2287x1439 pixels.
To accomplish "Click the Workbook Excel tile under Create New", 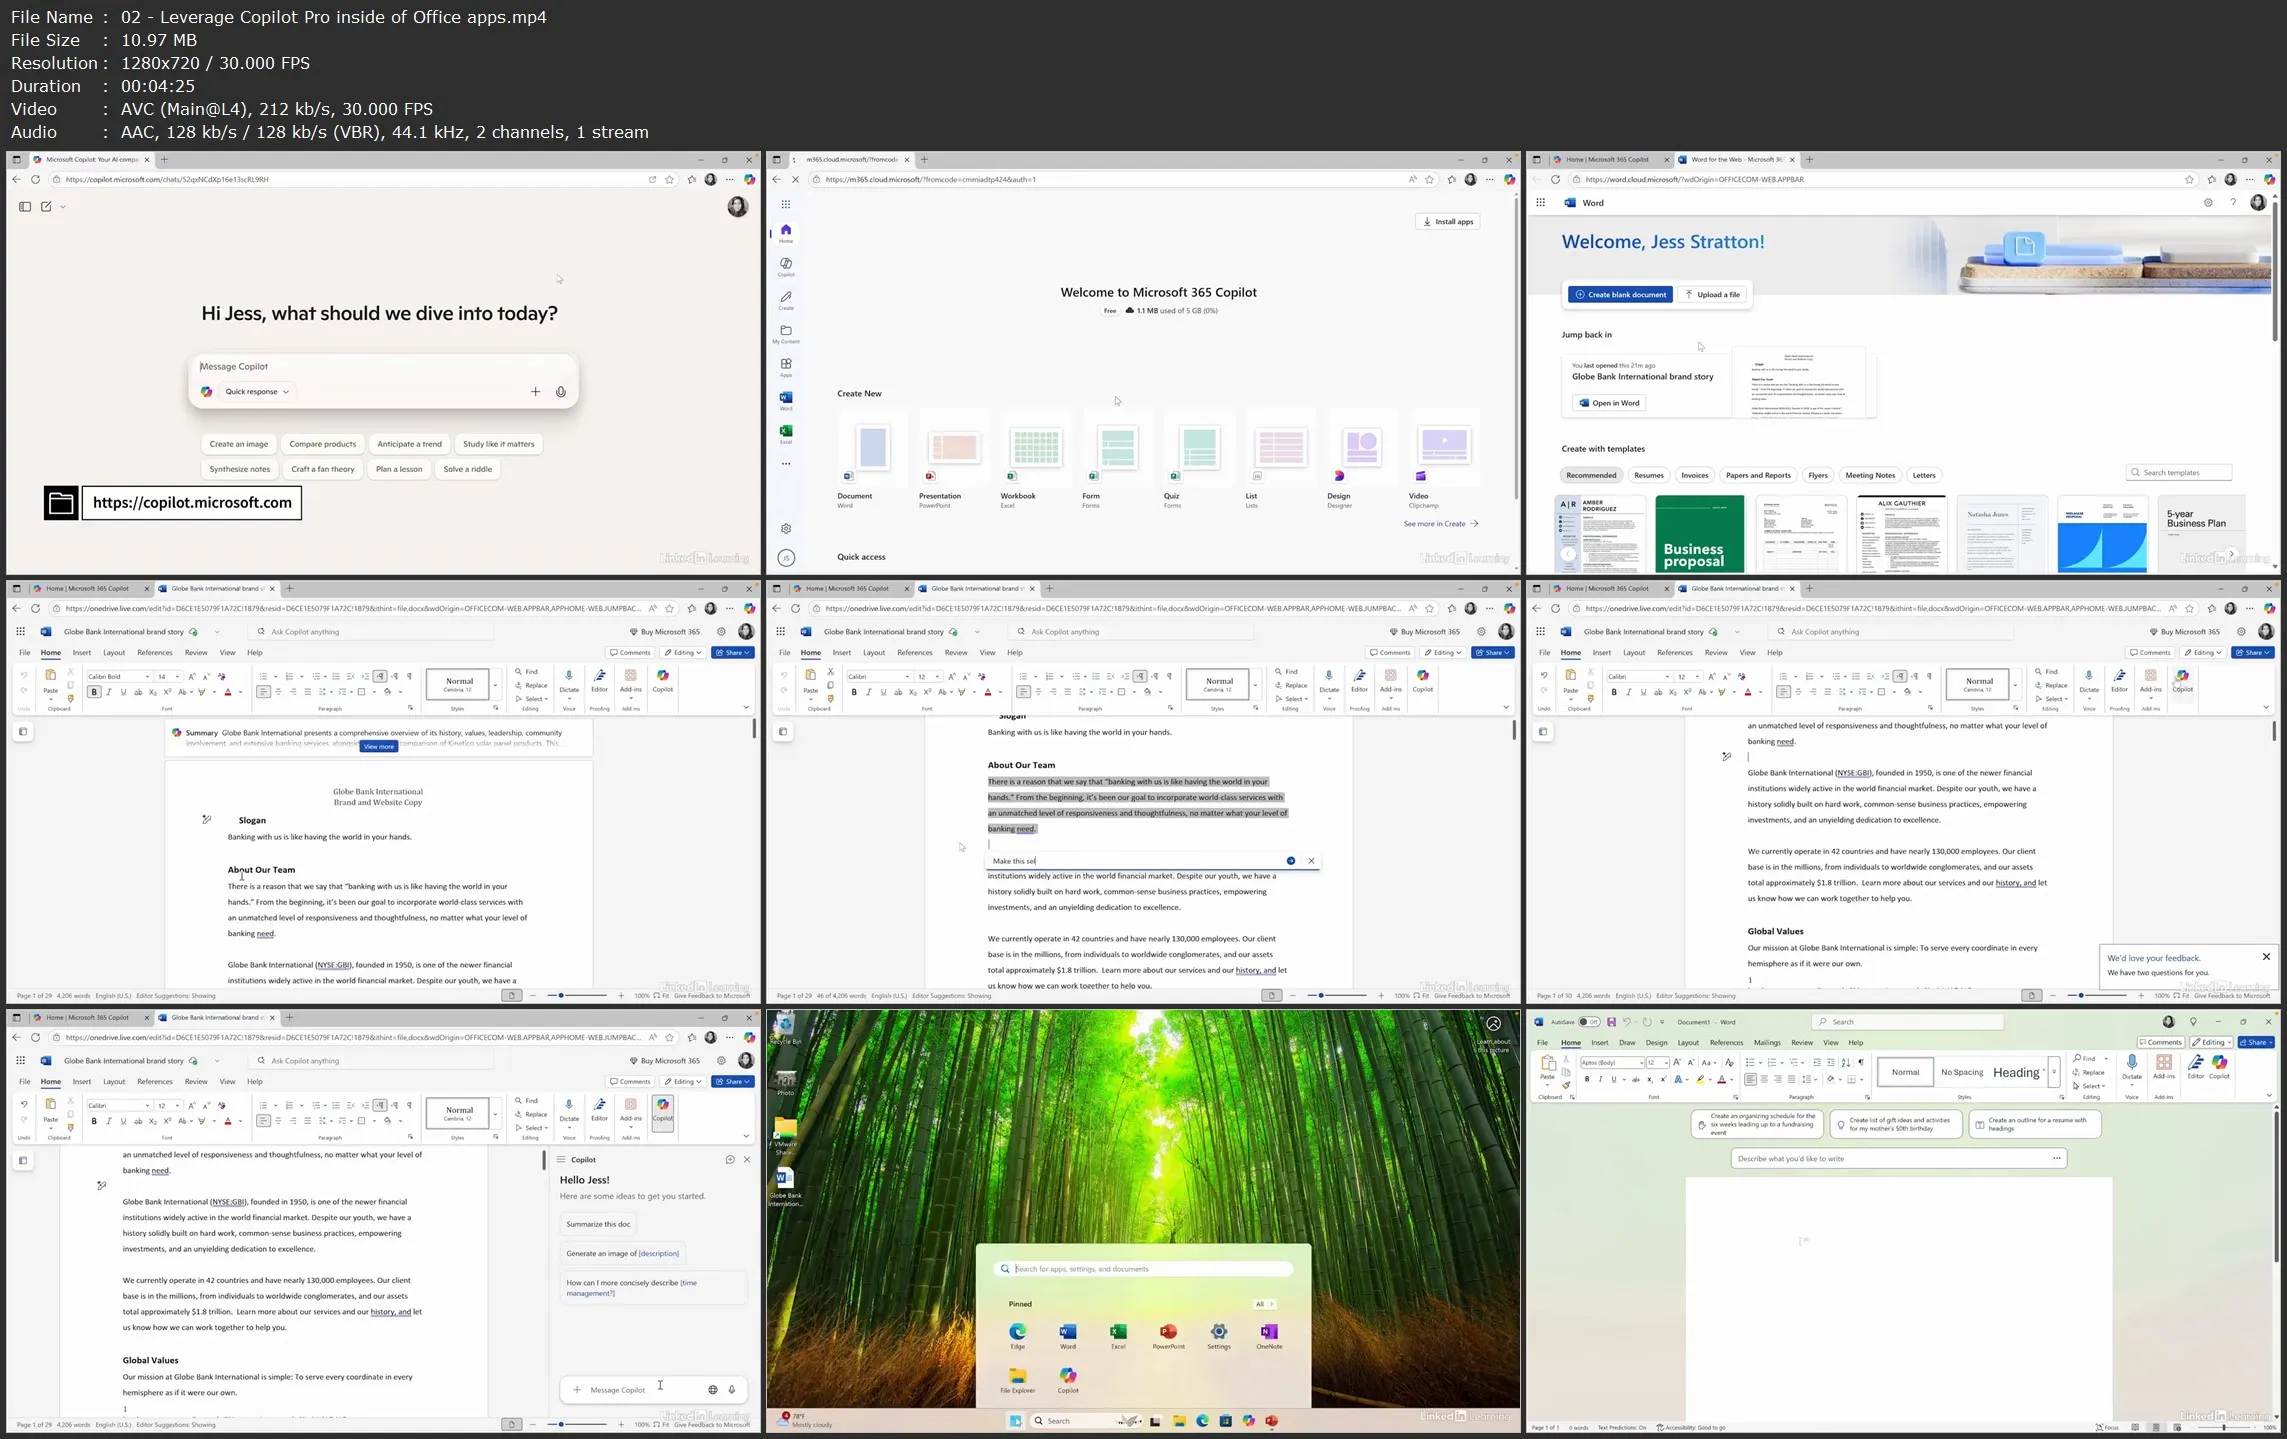I will [x=1035, y=458].
